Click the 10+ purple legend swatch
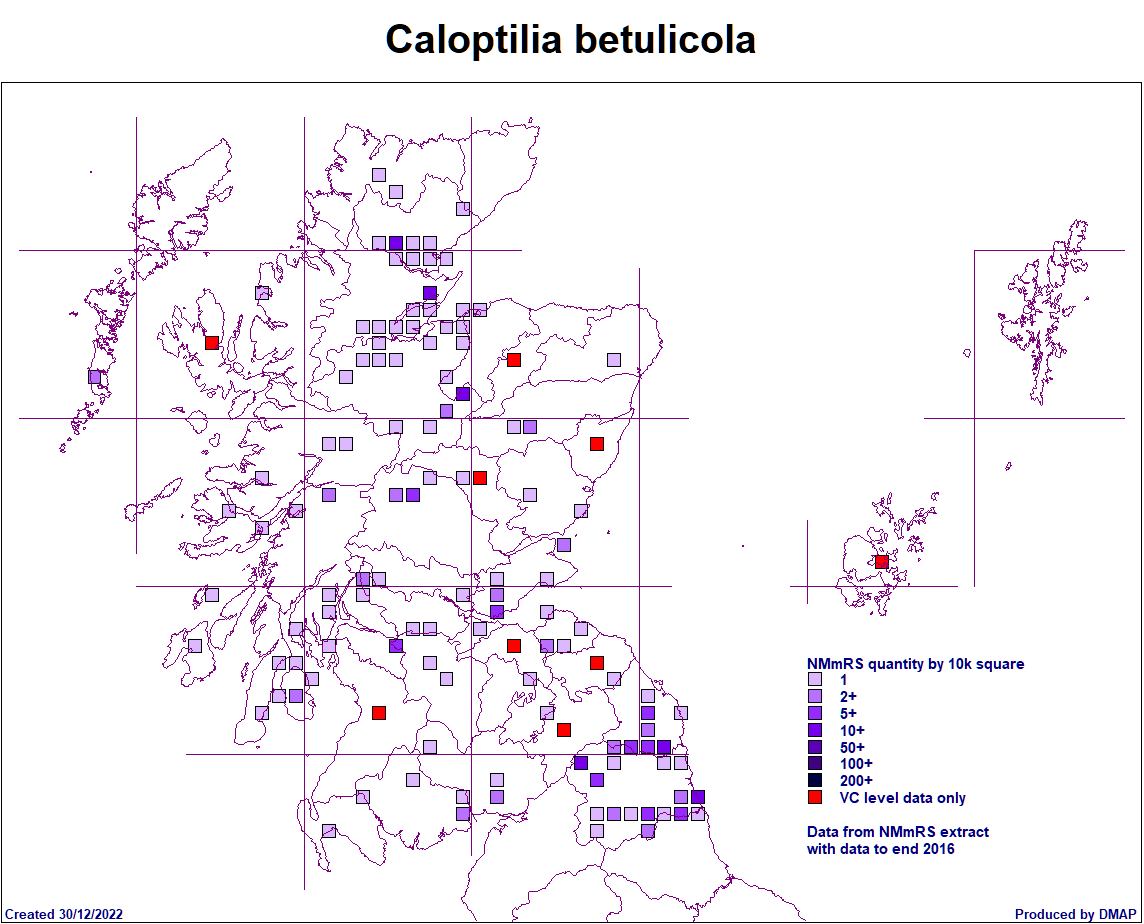The height and width of the screenshot is (924, 1144). [815, 731]
